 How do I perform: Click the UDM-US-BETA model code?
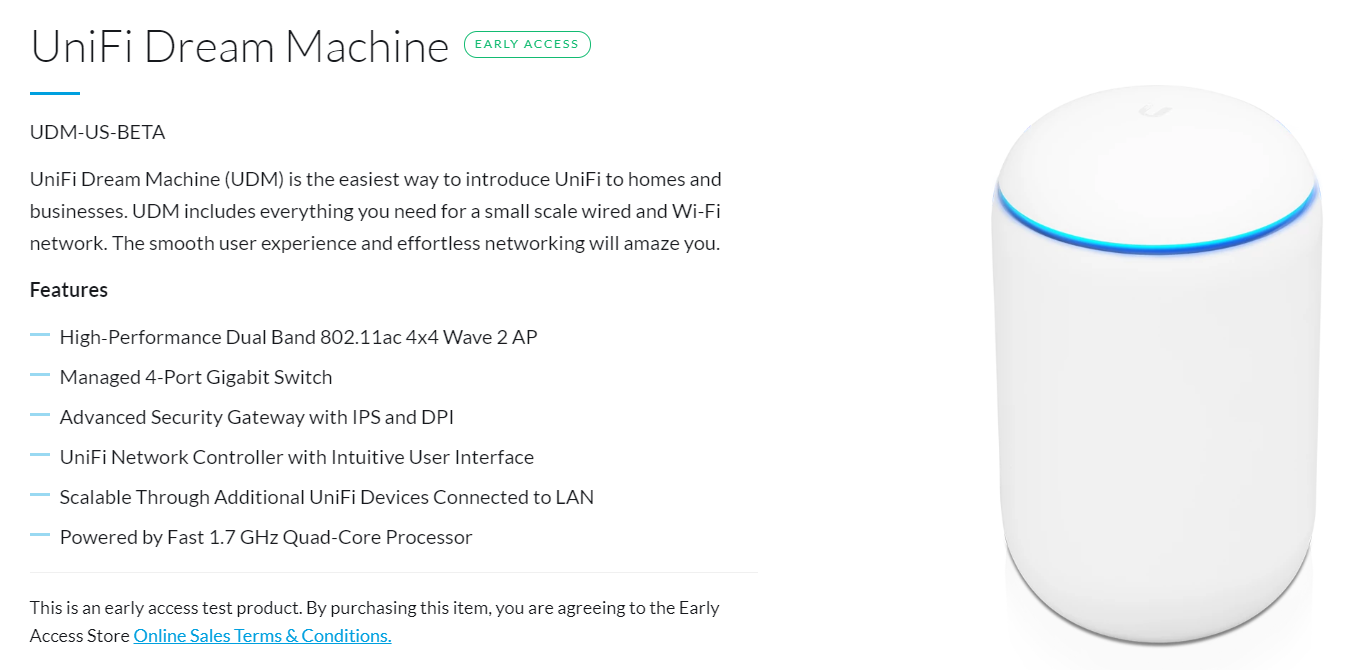98,132
